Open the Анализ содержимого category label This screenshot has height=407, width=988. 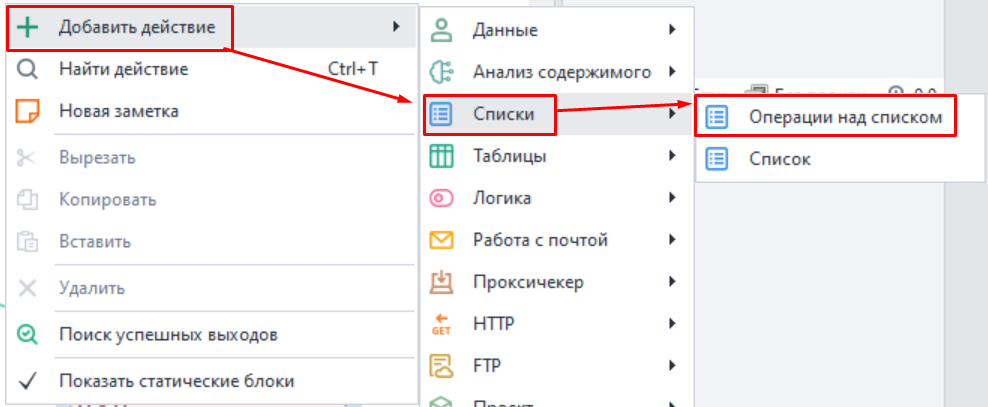tap(562, 72)
